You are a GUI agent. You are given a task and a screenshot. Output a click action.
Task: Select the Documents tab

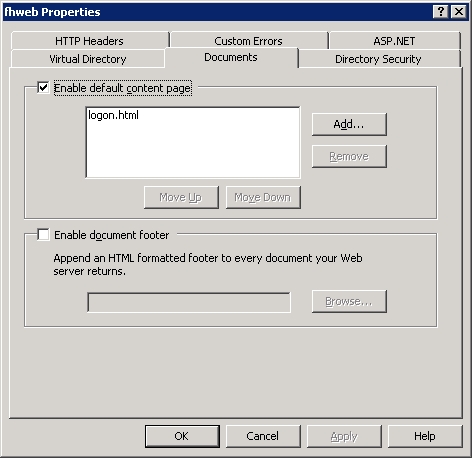click(231, 57)
